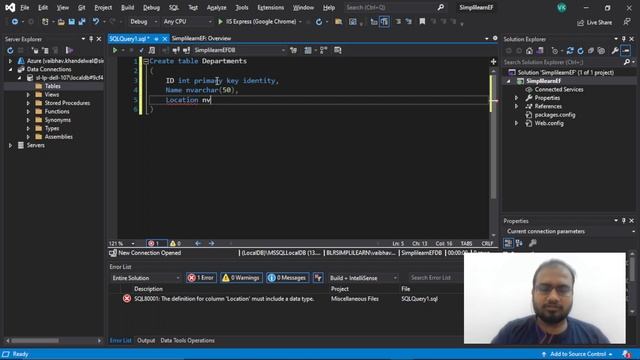Pin the Solution Explorer panel
The width and height of the screenshot is (640, 360).
(624, 39)
